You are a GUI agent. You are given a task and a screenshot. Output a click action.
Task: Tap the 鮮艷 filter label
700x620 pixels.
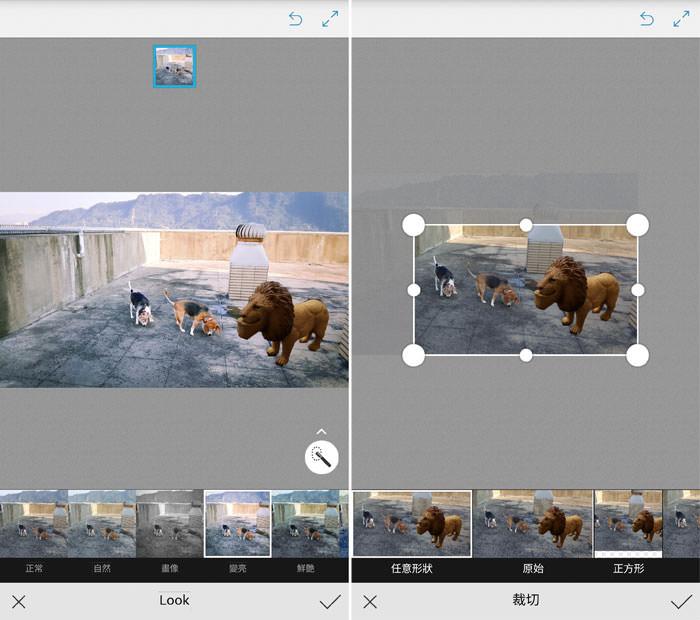point(306,568)
